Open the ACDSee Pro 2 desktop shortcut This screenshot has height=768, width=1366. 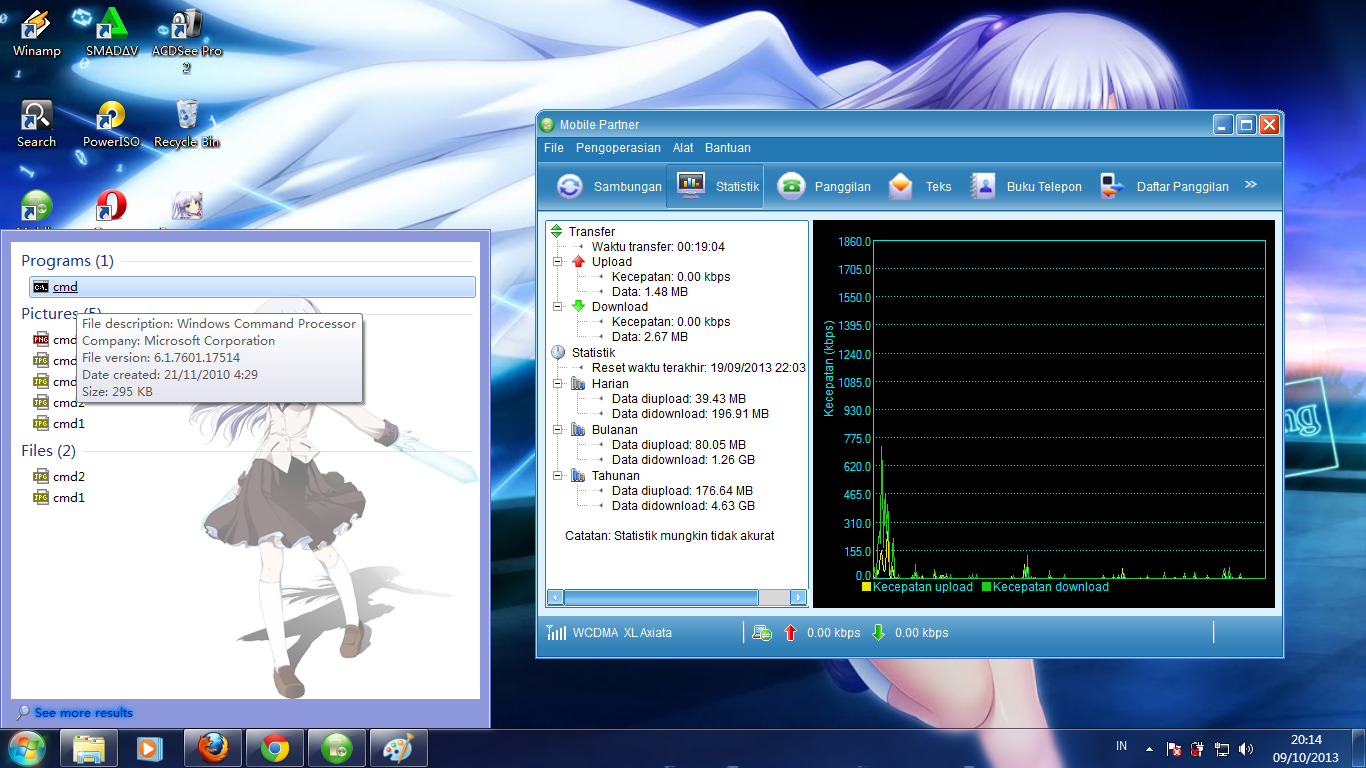point(187,40)
